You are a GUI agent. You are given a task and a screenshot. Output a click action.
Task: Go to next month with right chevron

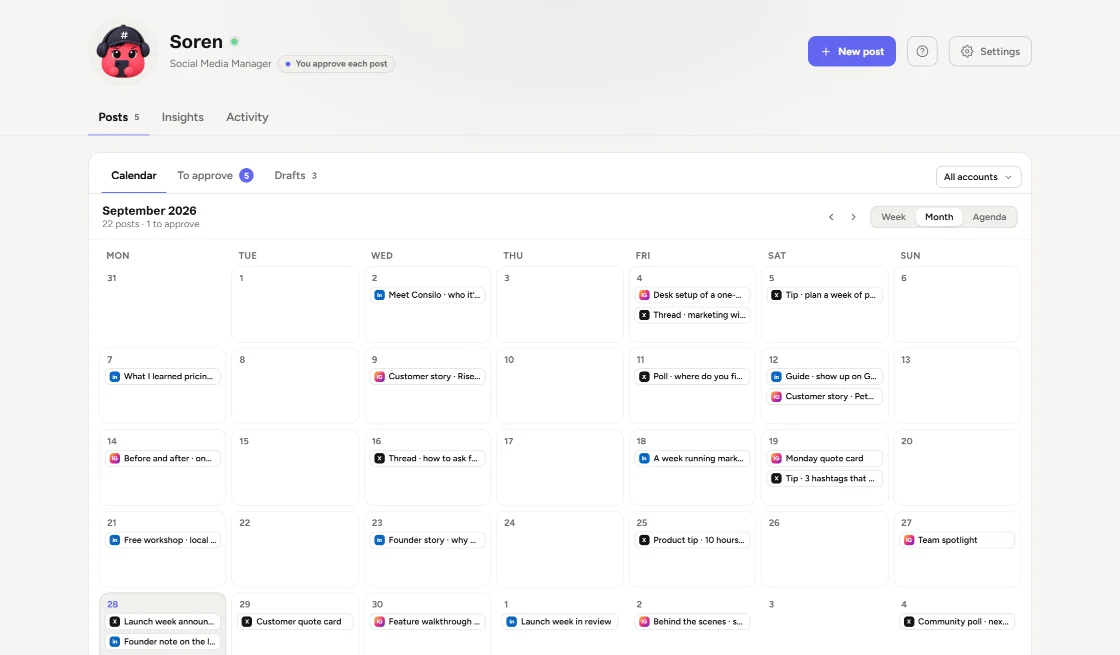[x=853, y=217]
